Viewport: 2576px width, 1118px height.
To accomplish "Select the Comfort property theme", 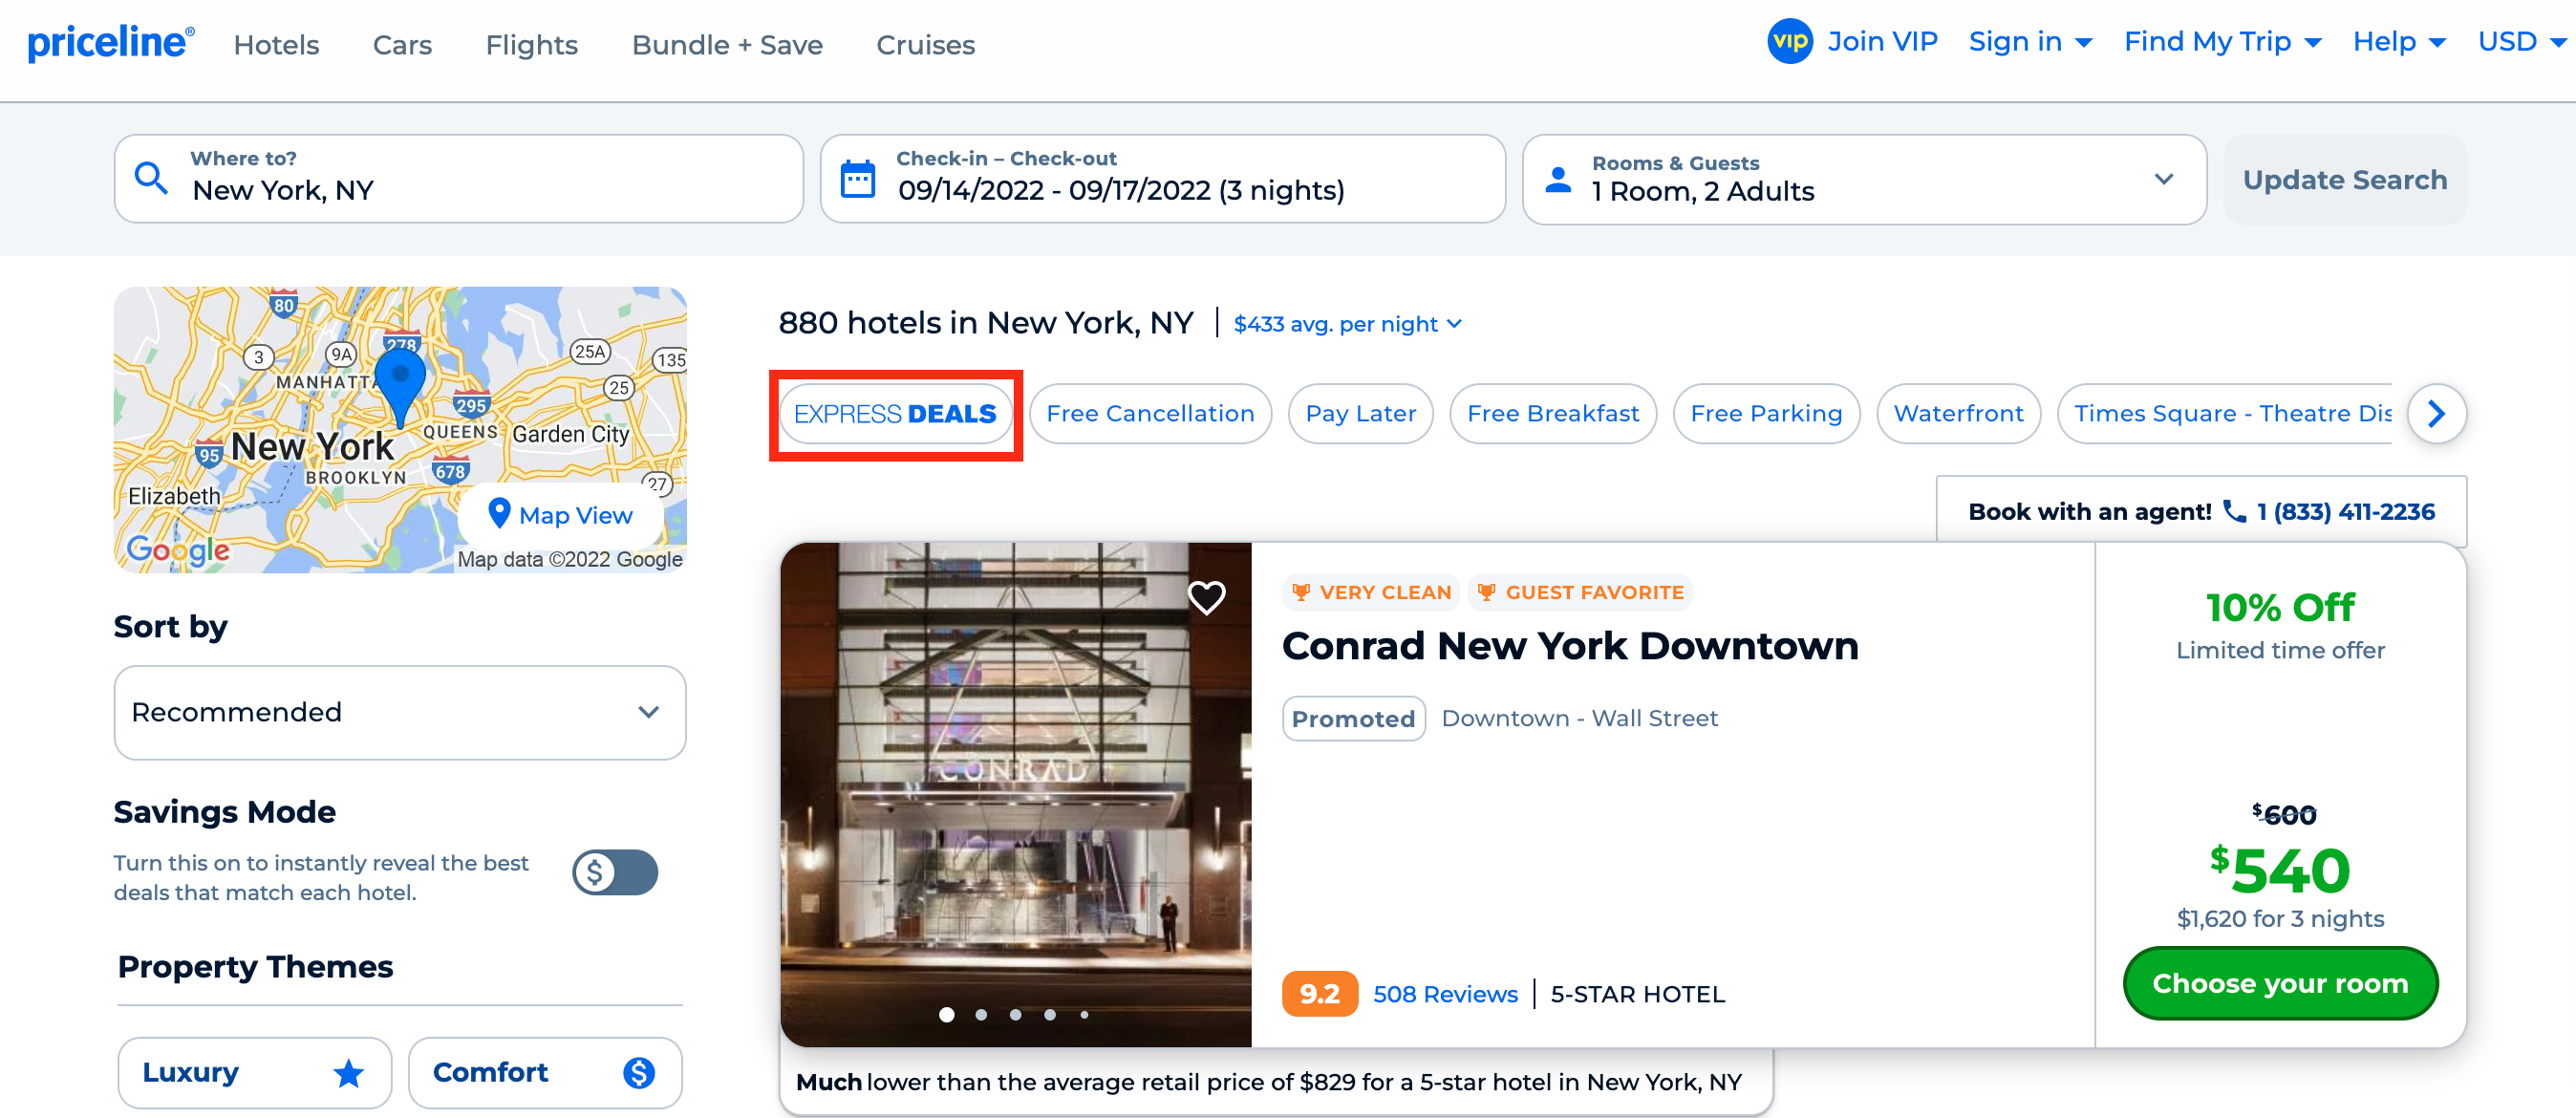I will 545,1072.
